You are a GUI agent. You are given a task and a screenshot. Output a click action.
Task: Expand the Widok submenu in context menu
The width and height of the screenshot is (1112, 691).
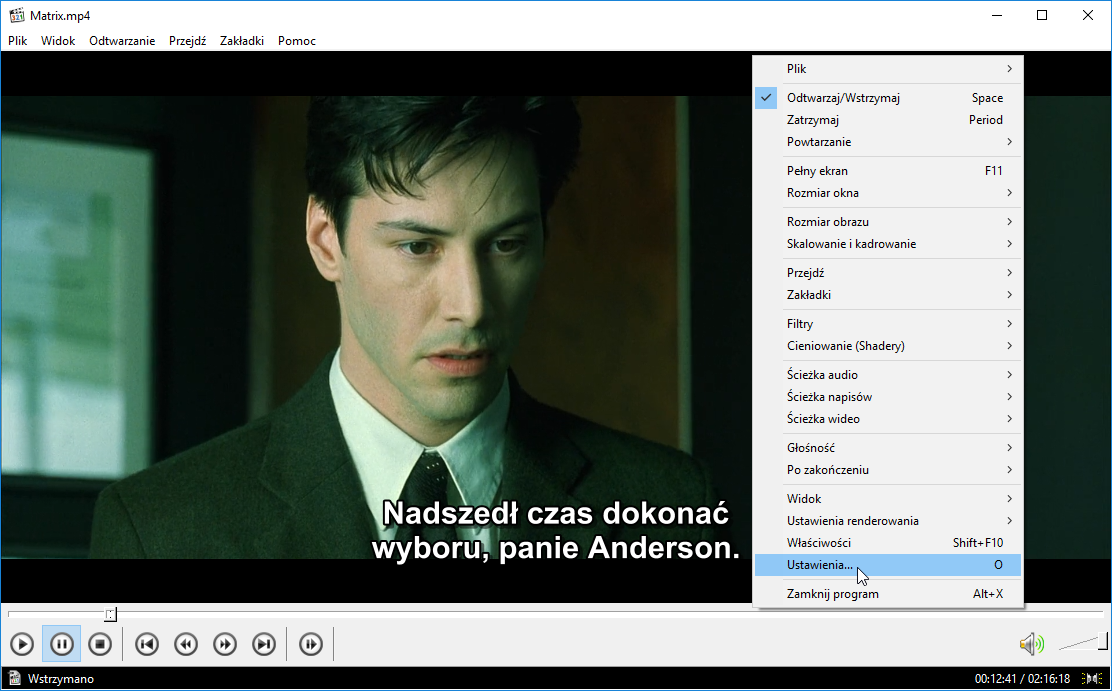(x=887, y=499)
